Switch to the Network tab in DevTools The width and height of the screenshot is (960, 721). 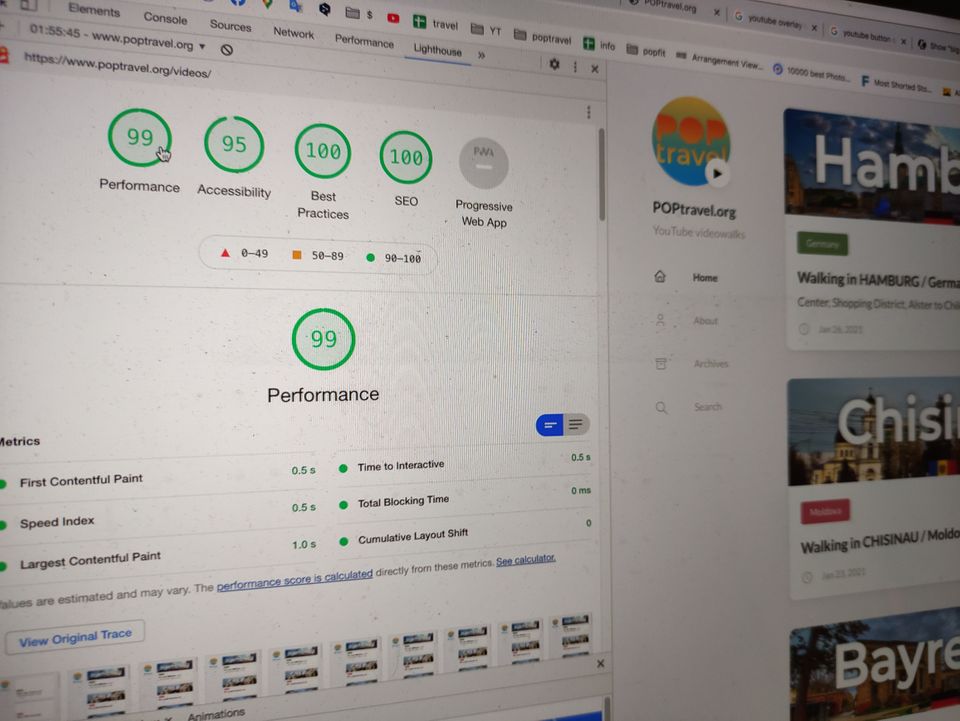coord(293,32)
